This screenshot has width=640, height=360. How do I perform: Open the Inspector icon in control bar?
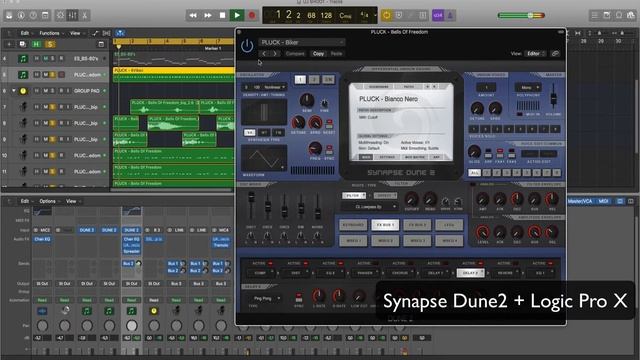coord(21,16)
